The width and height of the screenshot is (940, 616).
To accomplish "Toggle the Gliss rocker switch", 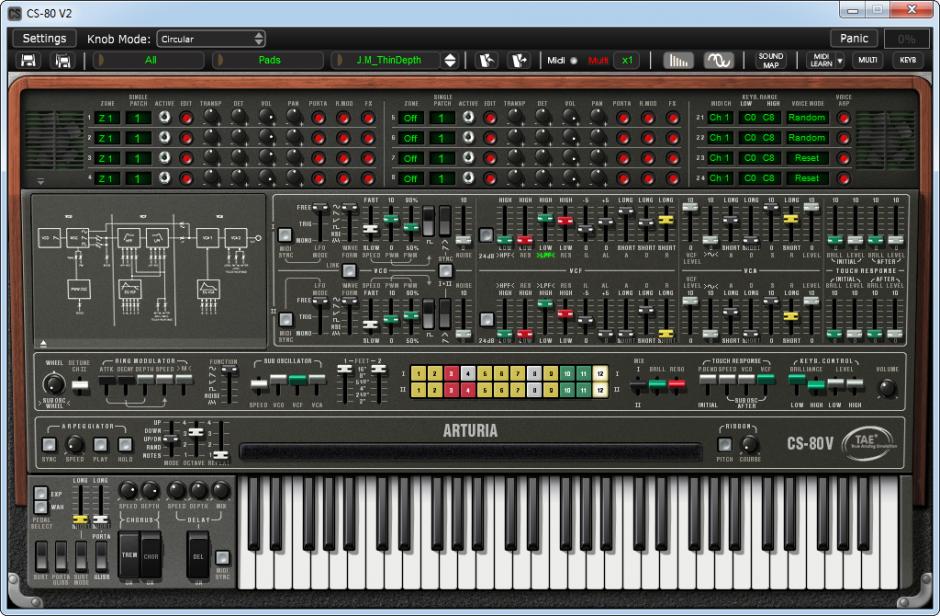I will point(101,557).
